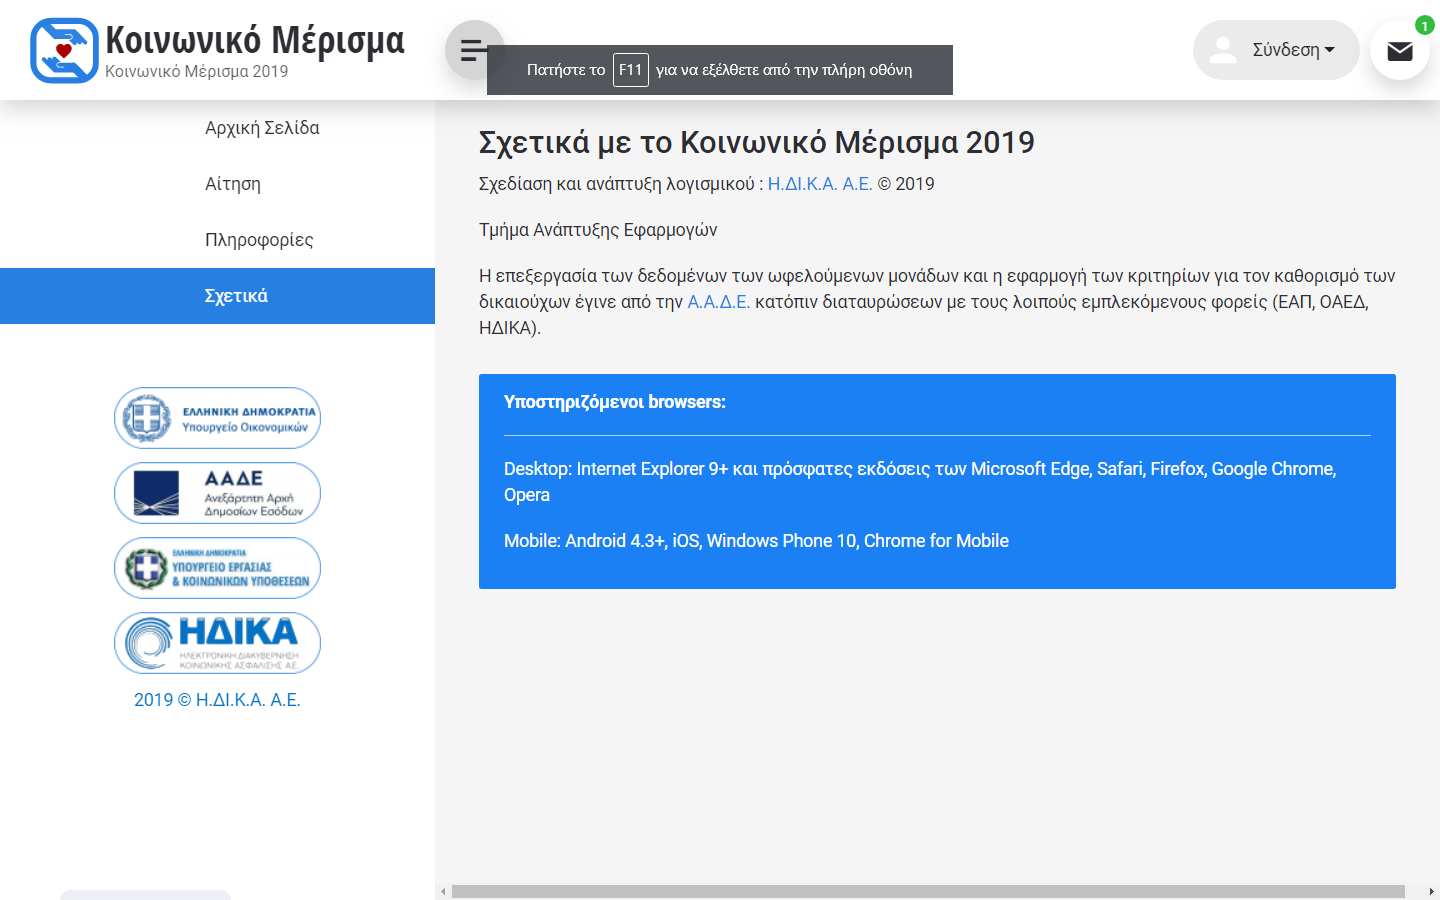Select the active Σχετικά menu item

pos(236,296)
